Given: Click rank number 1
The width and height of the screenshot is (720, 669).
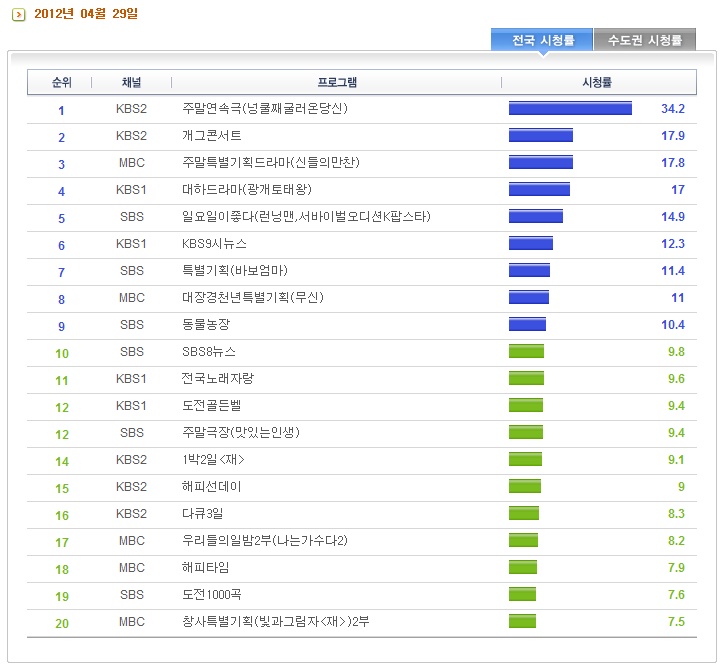Looking at the screenshot, I should pos(61,111).
